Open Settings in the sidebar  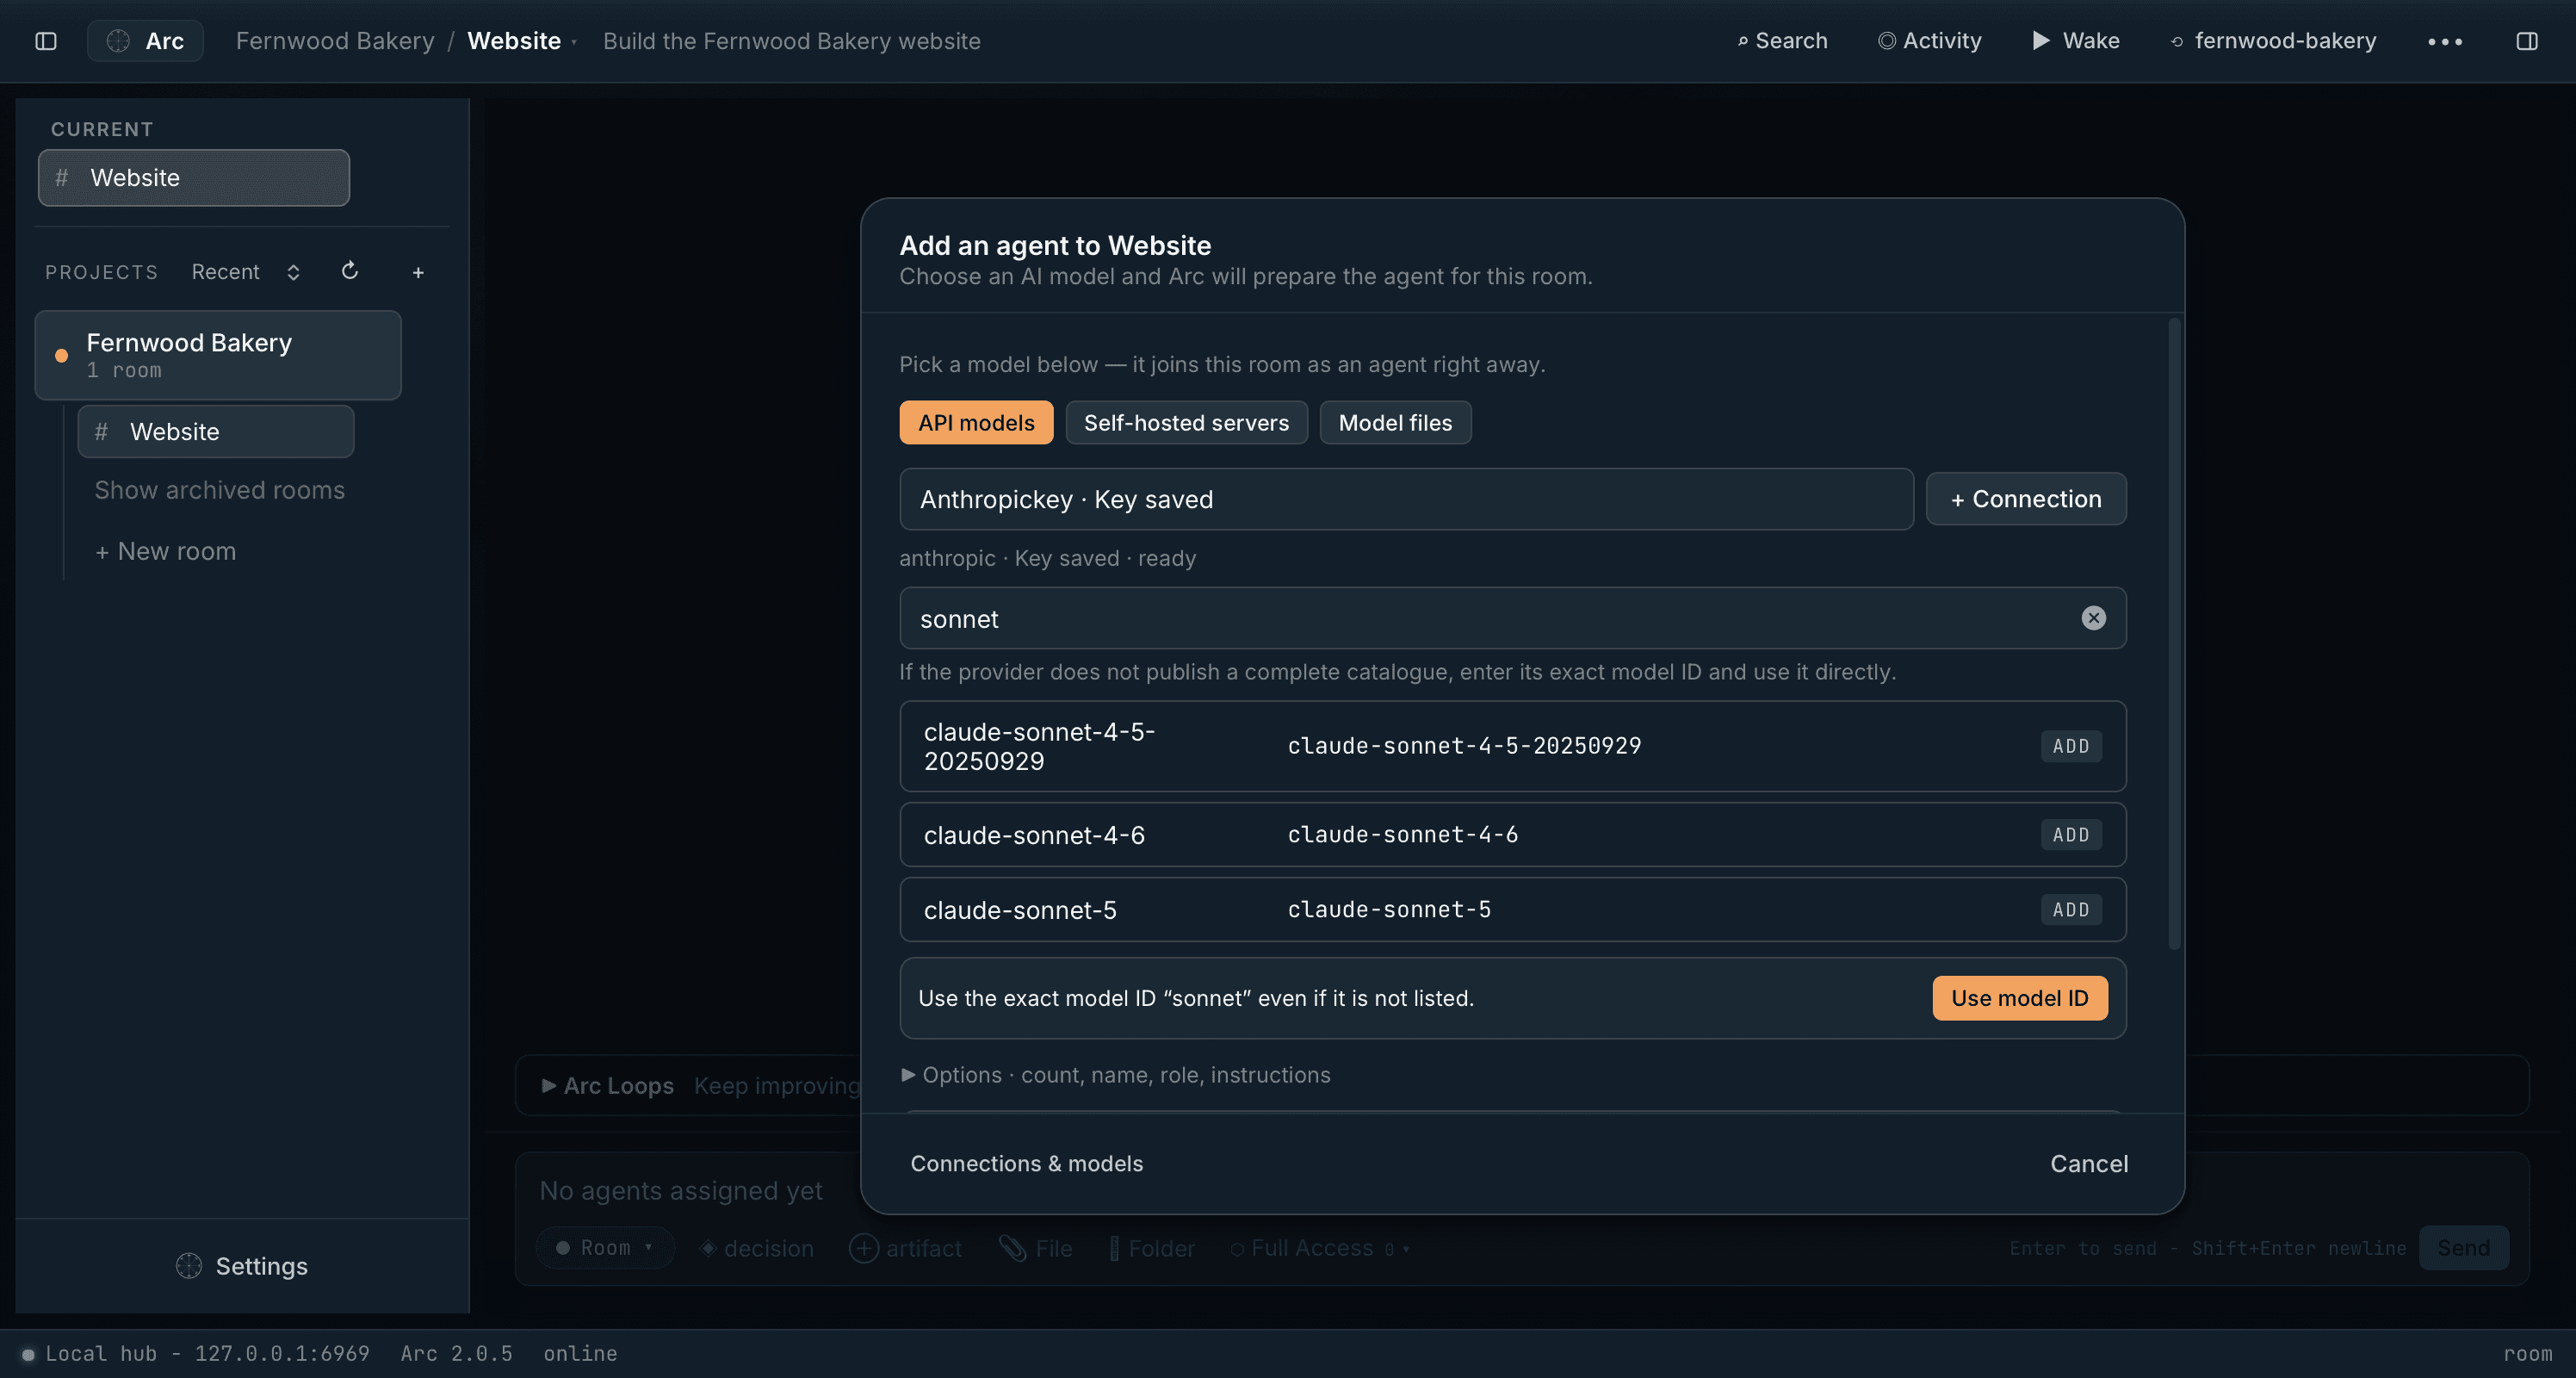[x=242, y=1266]
